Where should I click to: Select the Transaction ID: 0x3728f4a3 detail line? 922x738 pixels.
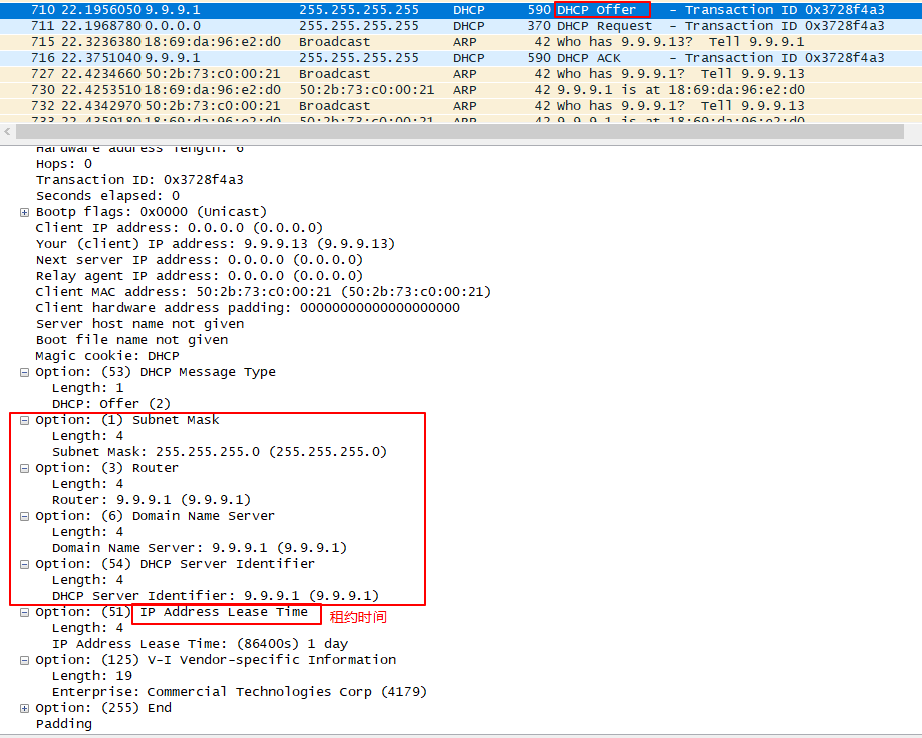(x=140, y=180)
